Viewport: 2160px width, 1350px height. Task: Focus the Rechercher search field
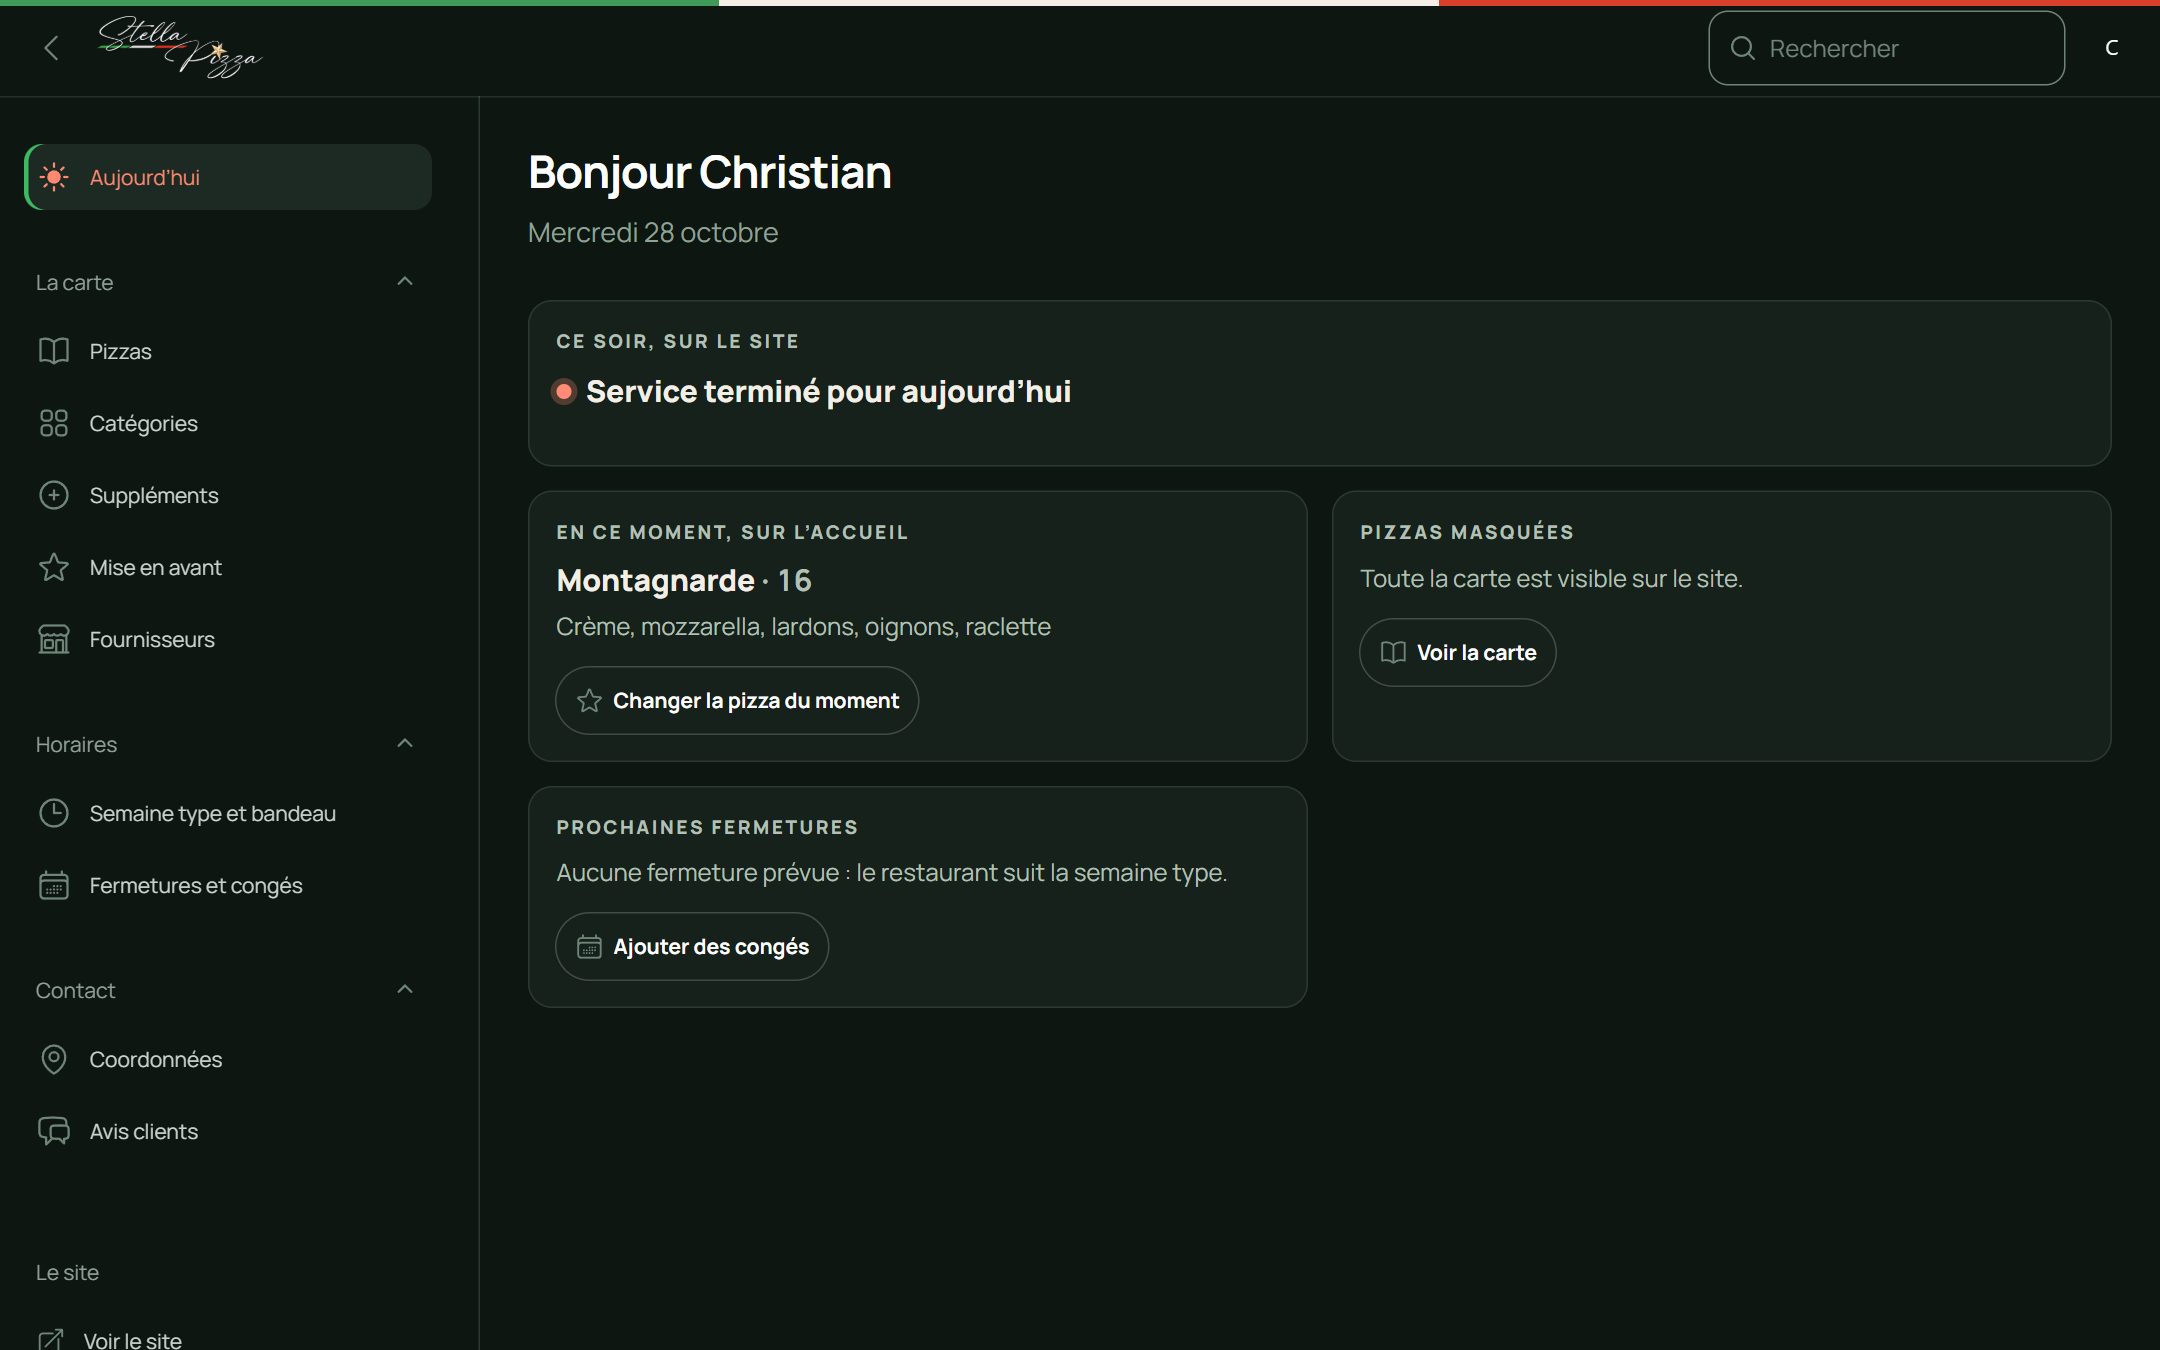pyautogui.click(x=1886, y=48)
